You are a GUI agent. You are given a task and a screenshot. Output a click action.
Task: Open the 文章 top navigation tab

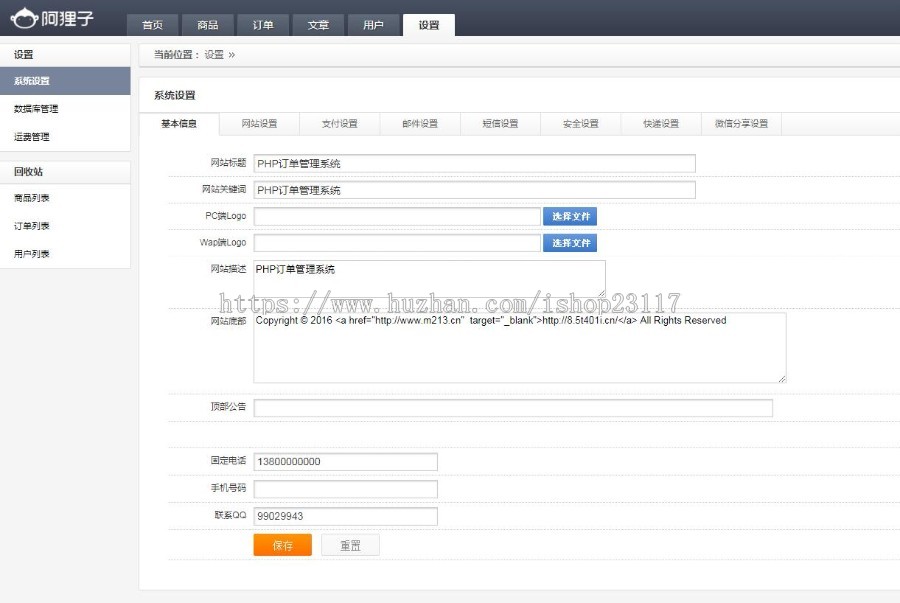tap(318, 25)
